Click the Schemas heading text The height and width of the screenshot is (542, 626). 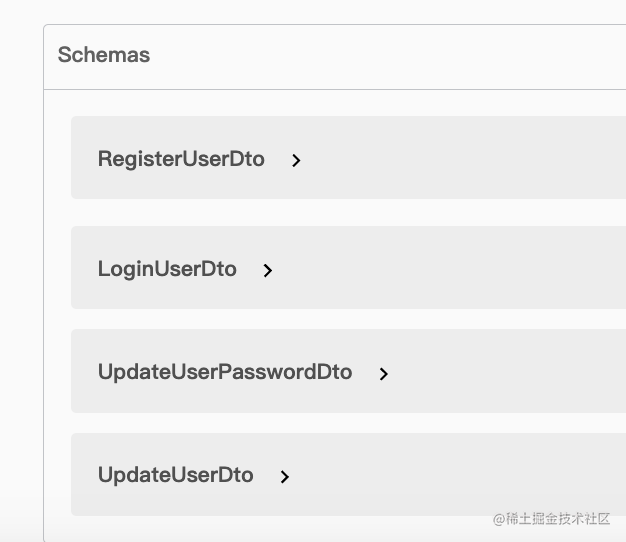point(104,56)
